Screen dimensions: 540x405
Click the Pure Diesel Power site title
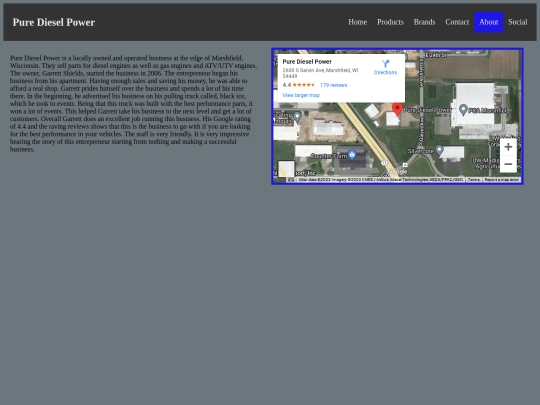click(54, 22)
